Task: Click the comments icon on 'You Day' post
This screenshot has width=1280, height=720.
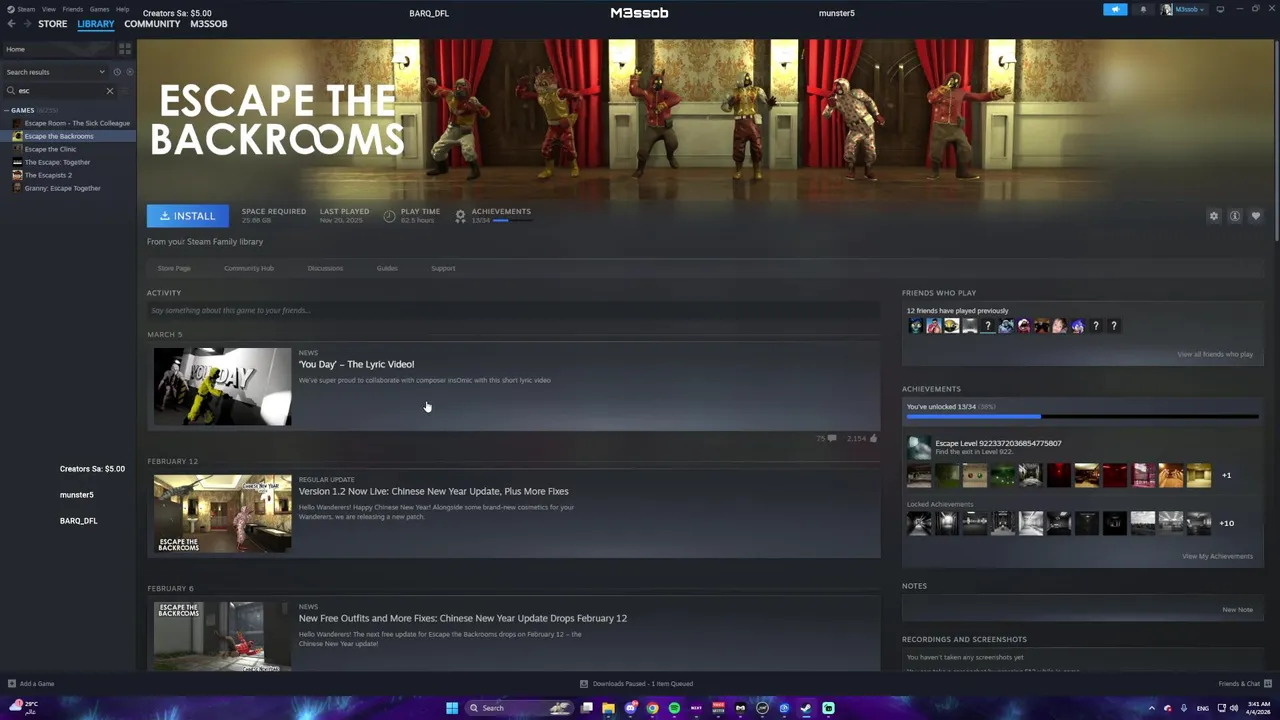Action: 832,438
